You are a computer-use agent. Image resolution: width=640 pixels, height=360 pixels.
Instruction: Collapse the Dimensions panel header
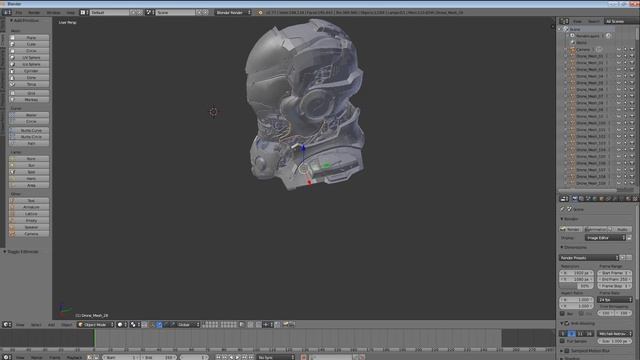click(574, 247)
